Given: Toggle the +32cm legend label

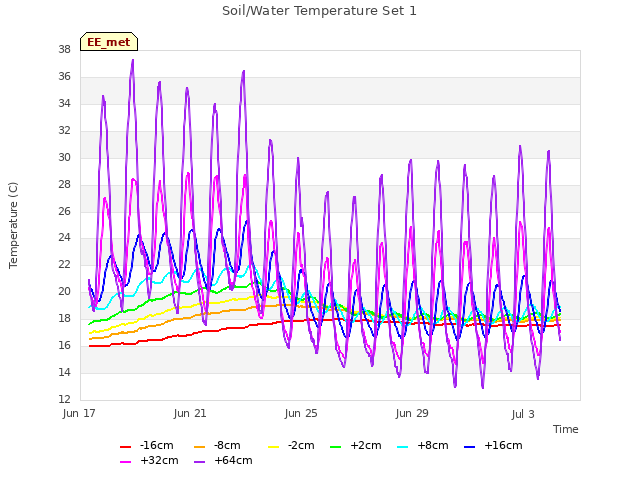Looking at the screenshot, I should pos(159,460).
